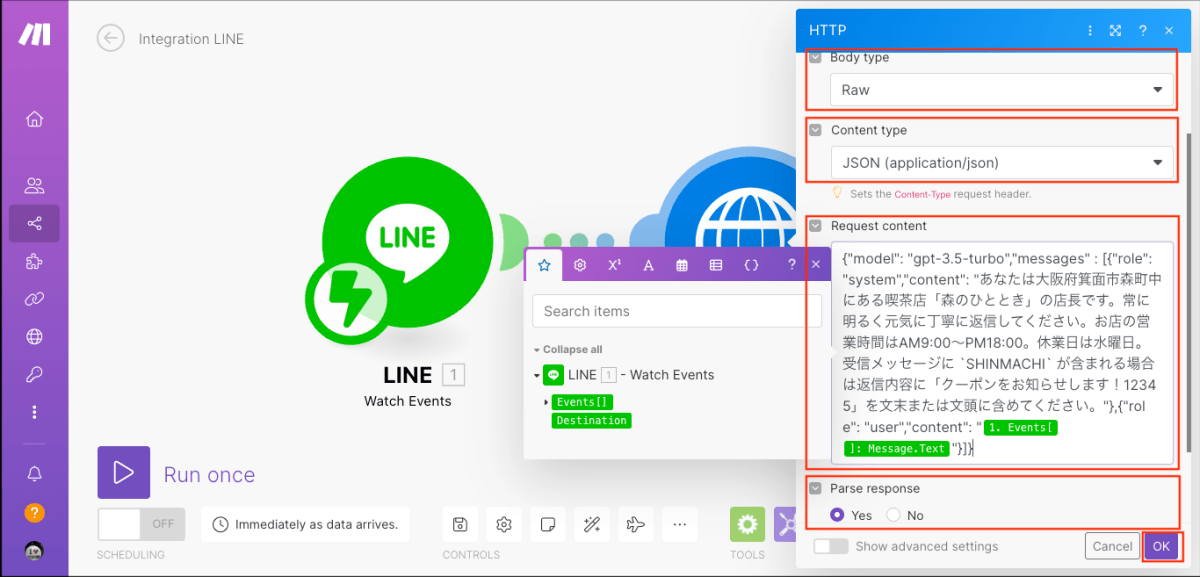Switch to starred items tab
The image size is (1200, 577).
(x=544, y=265)
